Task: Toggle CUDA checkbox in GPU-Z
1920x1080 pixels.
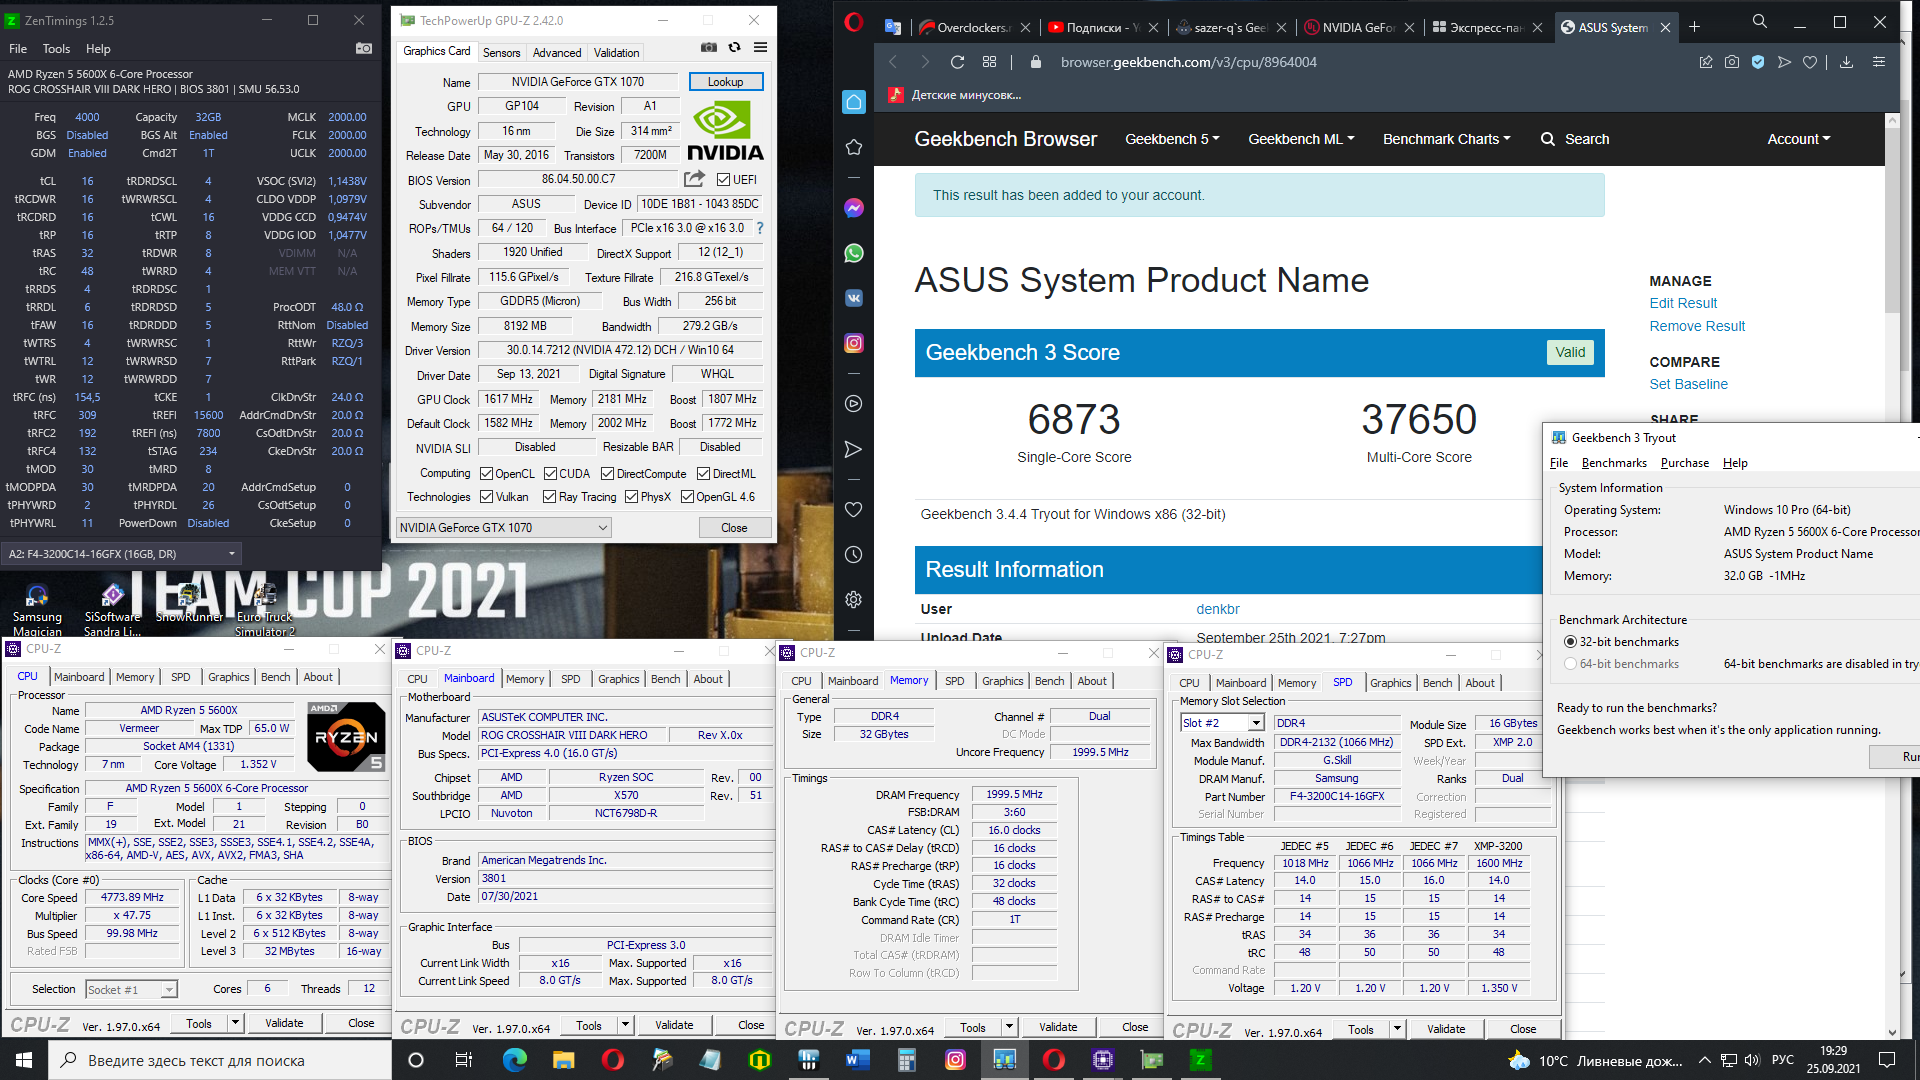Action: [x=550, y=474]
